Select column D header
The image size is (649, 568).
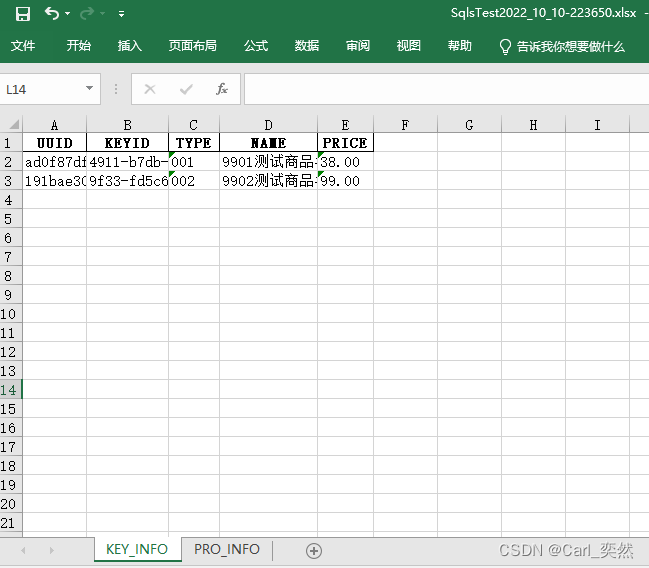pos(269,125)
